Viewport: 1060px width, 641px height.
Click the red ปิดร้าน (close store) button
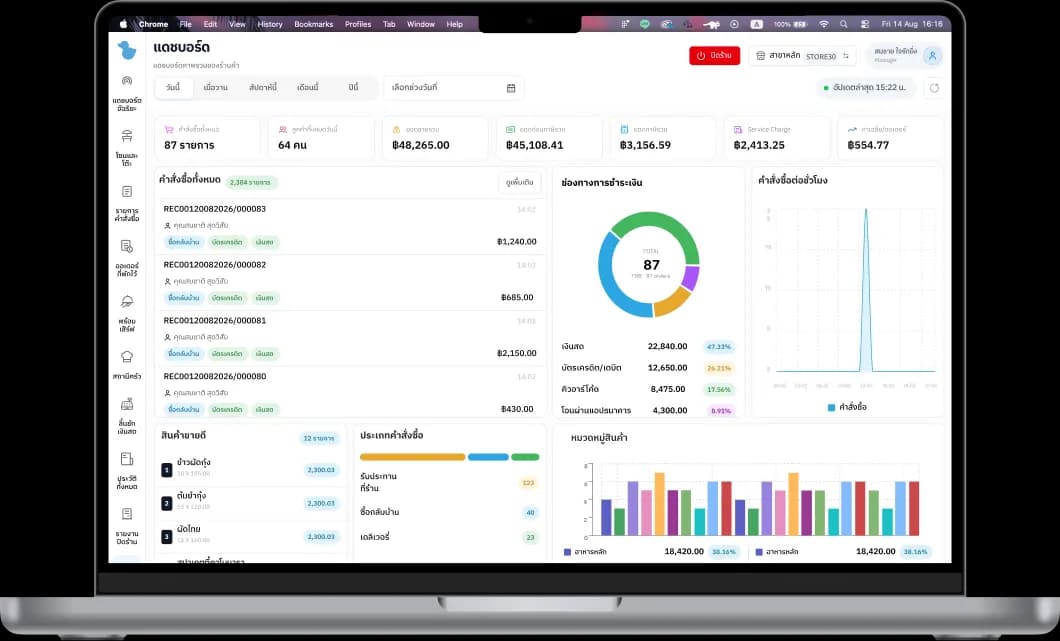pos(715,55)
